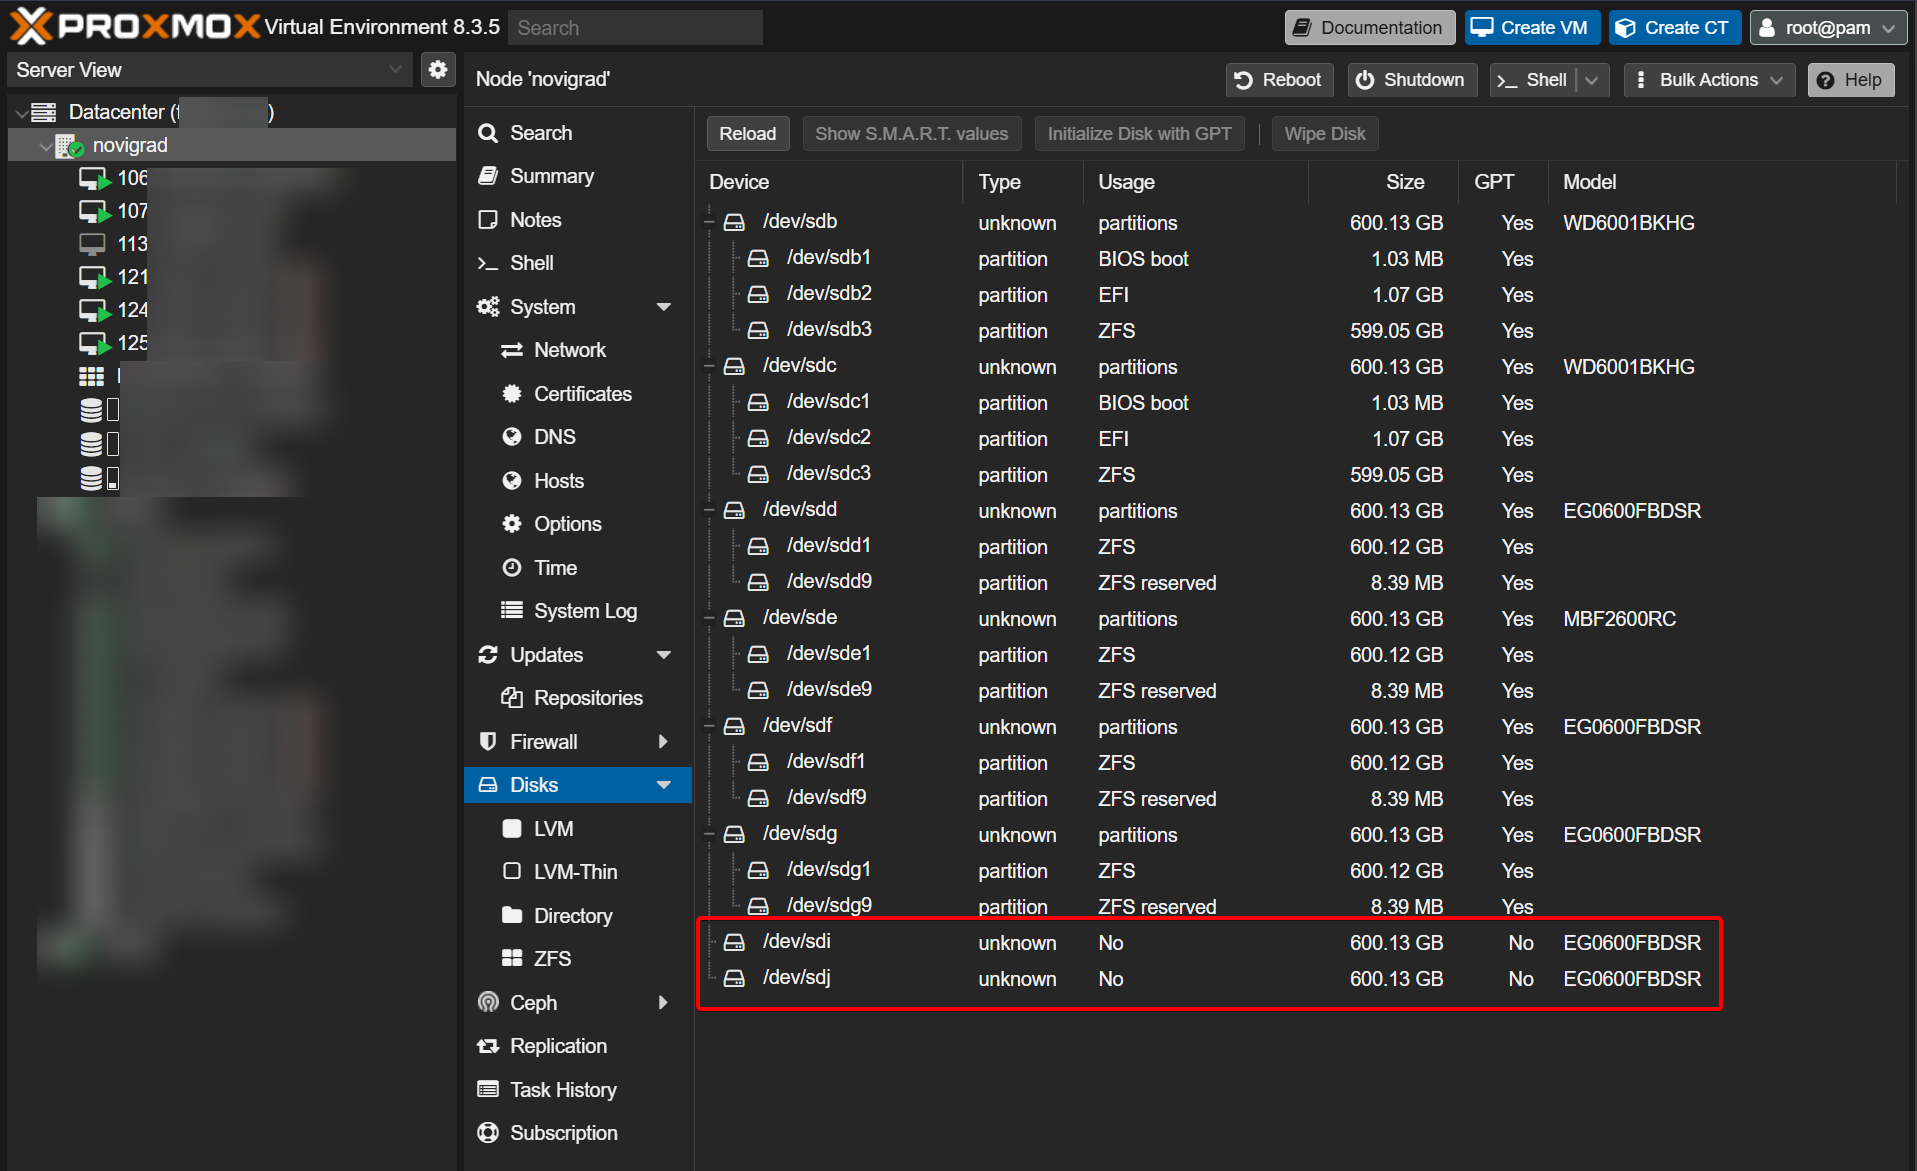Select the novigrad node icon
This screenshot has height=1171, width=1917.
69,146
